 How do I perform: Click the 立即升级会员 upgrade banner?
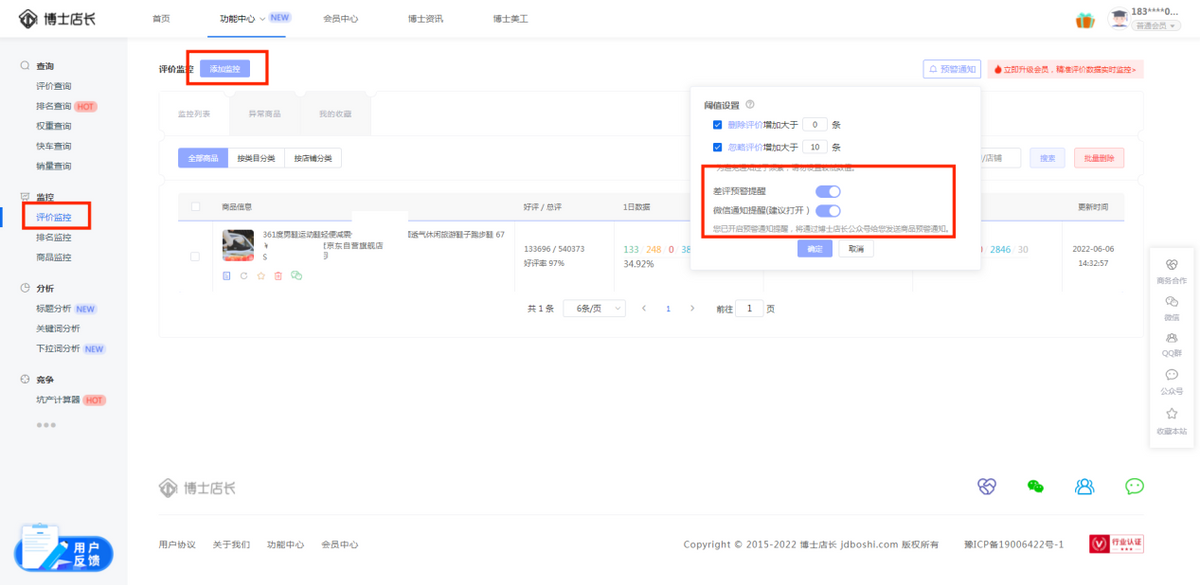click(1066, 69)
